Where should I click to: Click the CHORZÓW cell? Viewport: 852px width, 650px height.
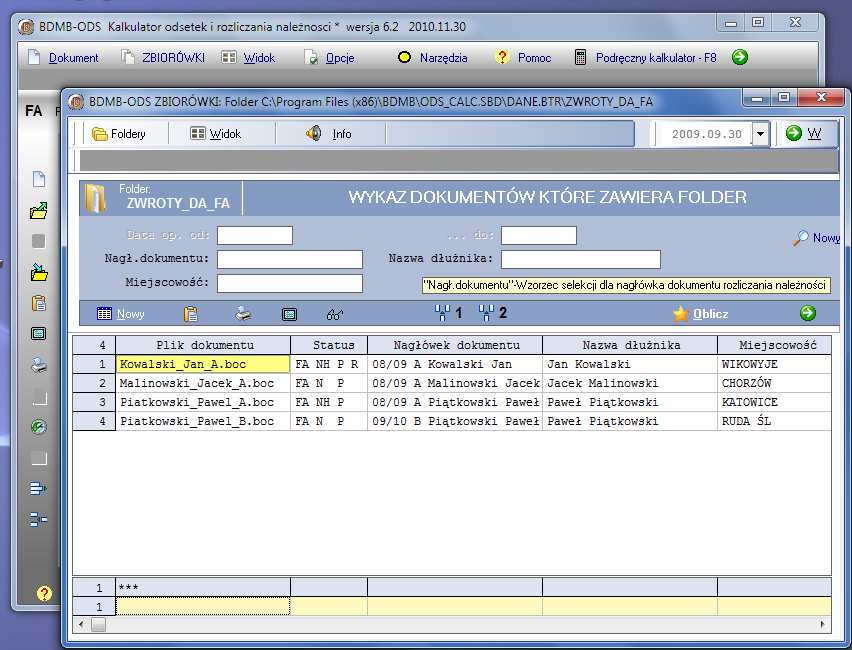tap(774, 383)
